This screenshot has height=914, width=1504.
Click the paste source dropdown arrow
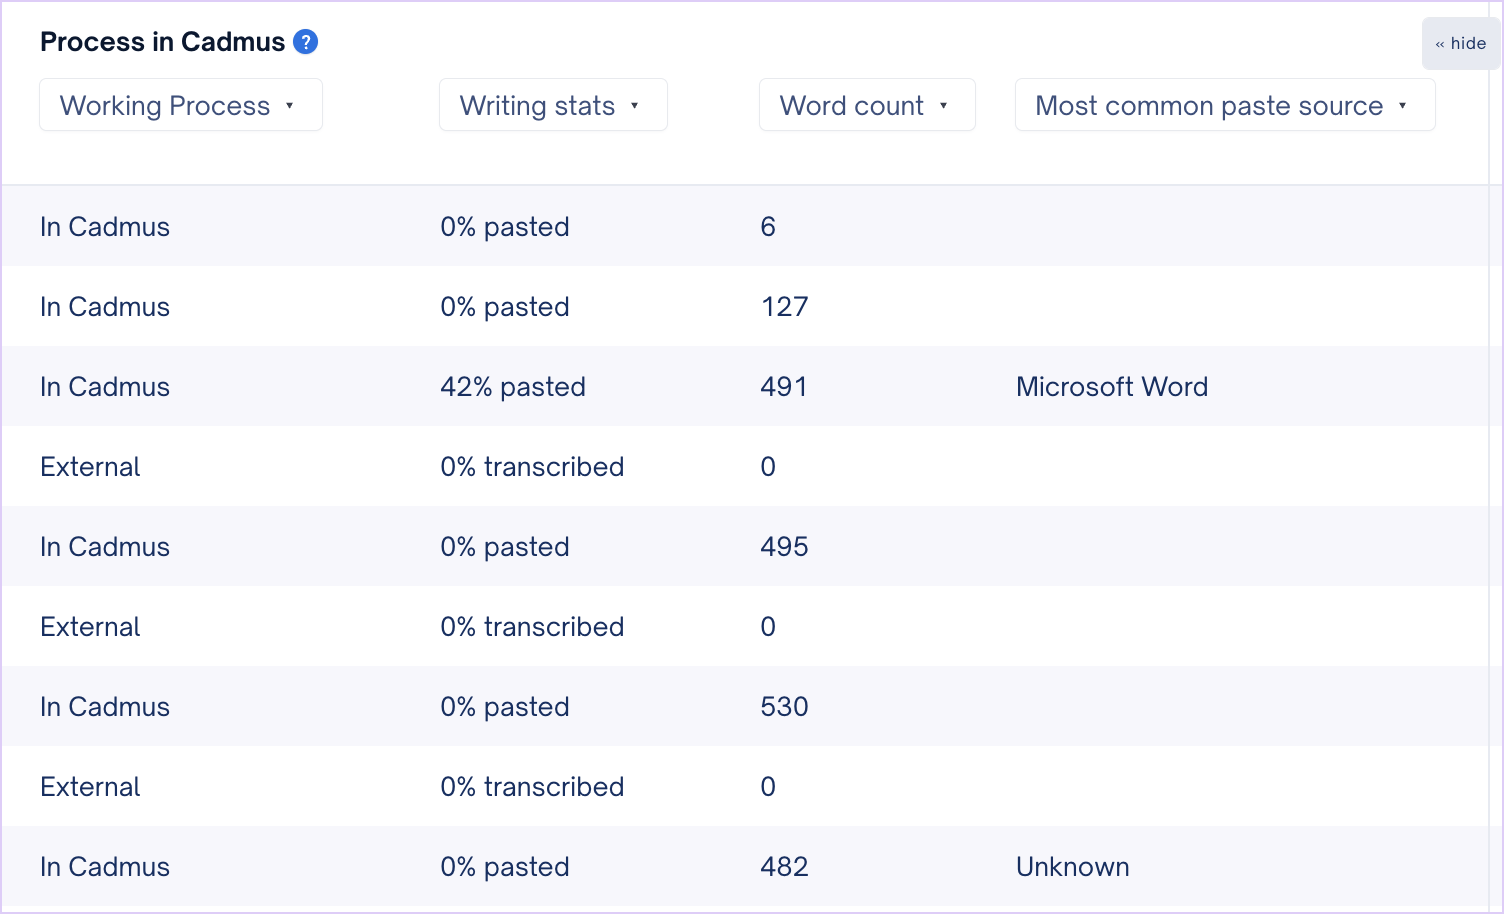point(1403,106)
